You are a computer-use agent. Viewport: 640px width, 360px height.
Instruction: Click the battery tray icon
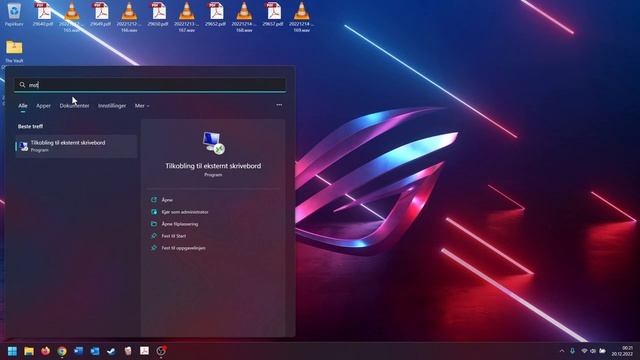pyautogui.click(x=602, y=351)
